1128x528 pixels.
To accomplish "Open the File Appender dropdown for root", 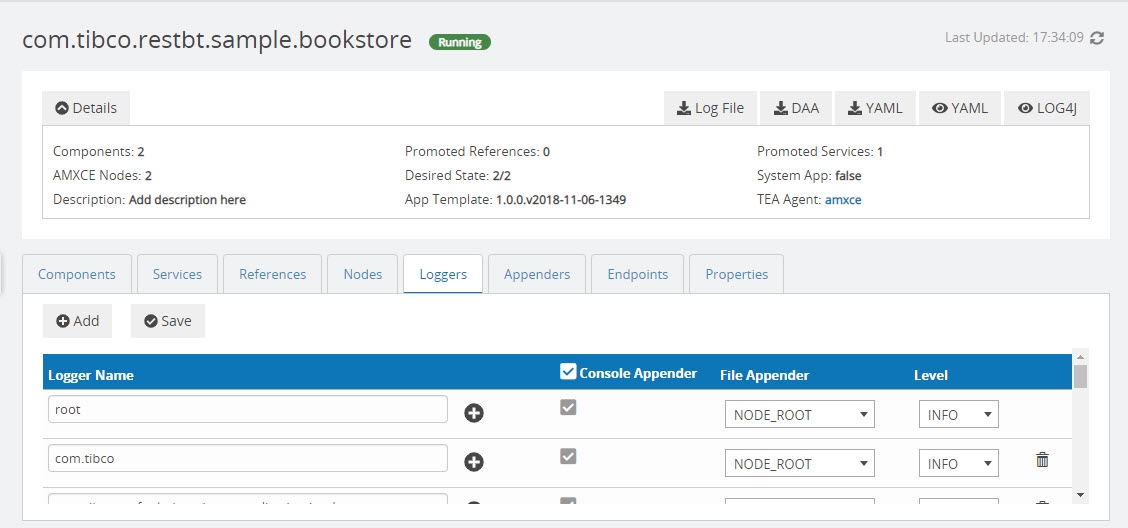I will click(799, 414).
